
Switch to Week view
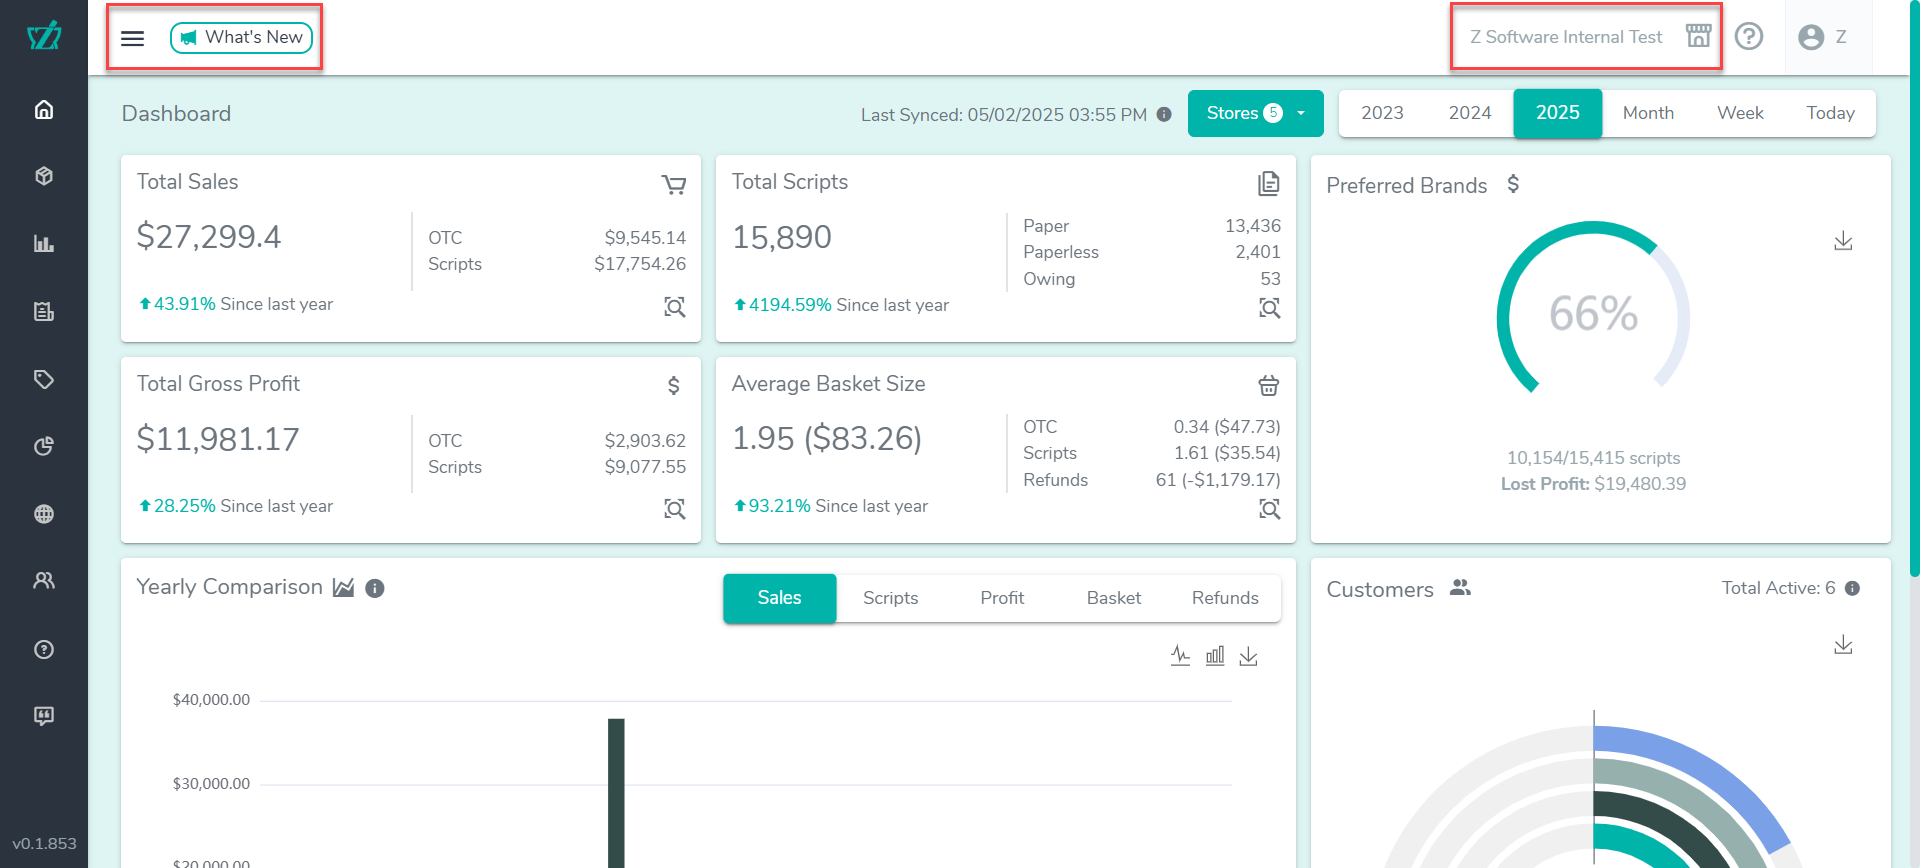click(x=1740, y=113)
